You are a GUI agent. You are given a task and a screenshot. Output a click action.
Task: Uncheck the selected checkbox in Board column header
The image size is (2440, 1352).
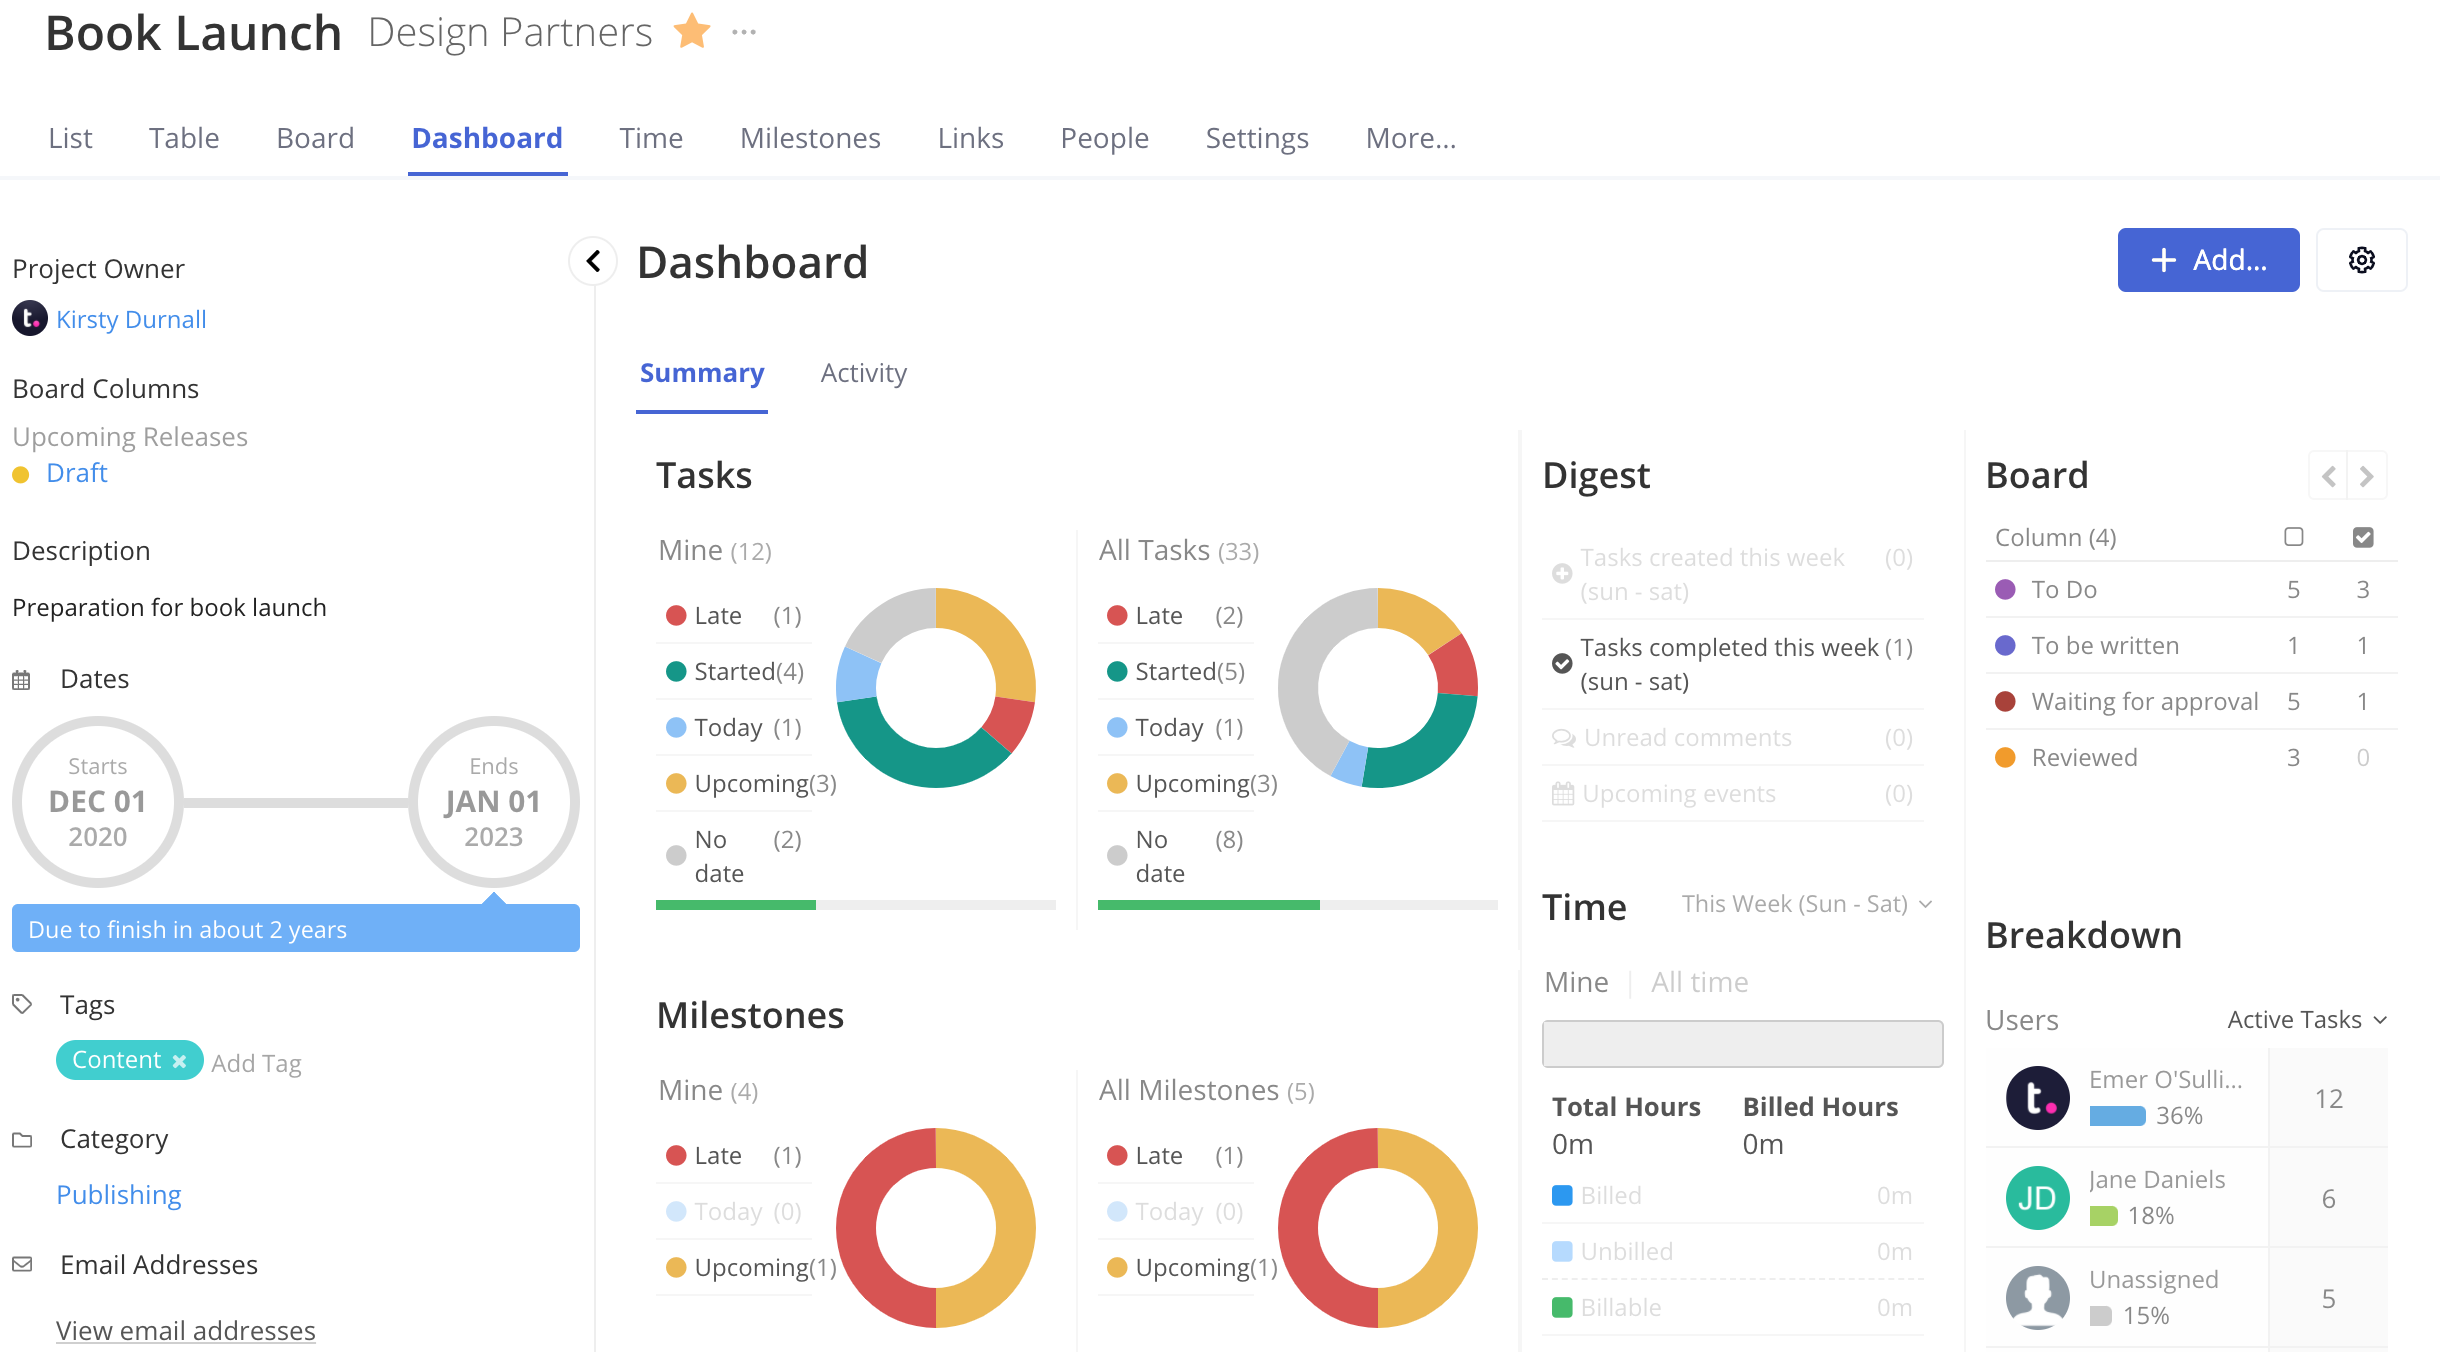[2363, 537]
